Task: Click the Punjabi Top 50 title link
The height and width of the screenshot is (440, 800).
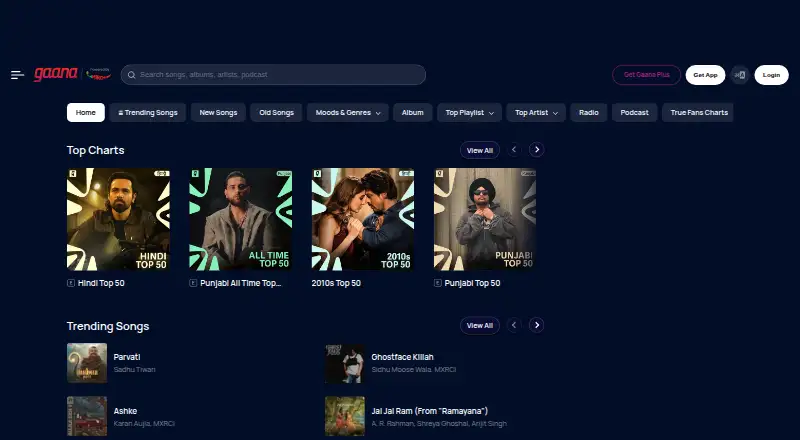Action: point(472,283)
